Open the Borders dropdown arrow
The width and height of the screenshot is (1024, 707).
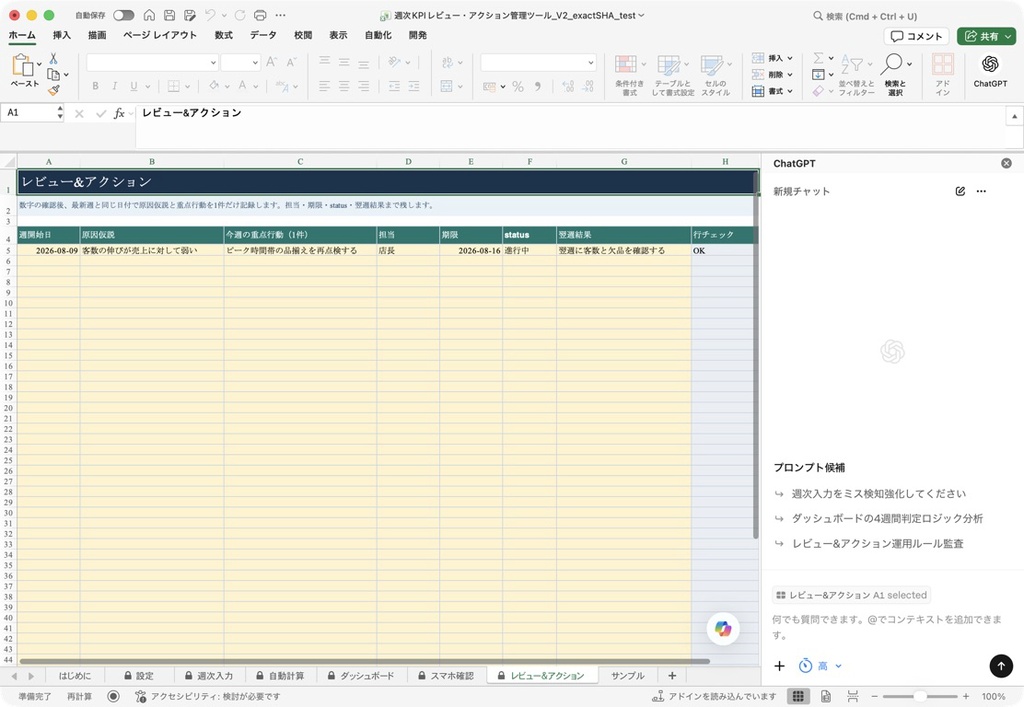(187, 86)
